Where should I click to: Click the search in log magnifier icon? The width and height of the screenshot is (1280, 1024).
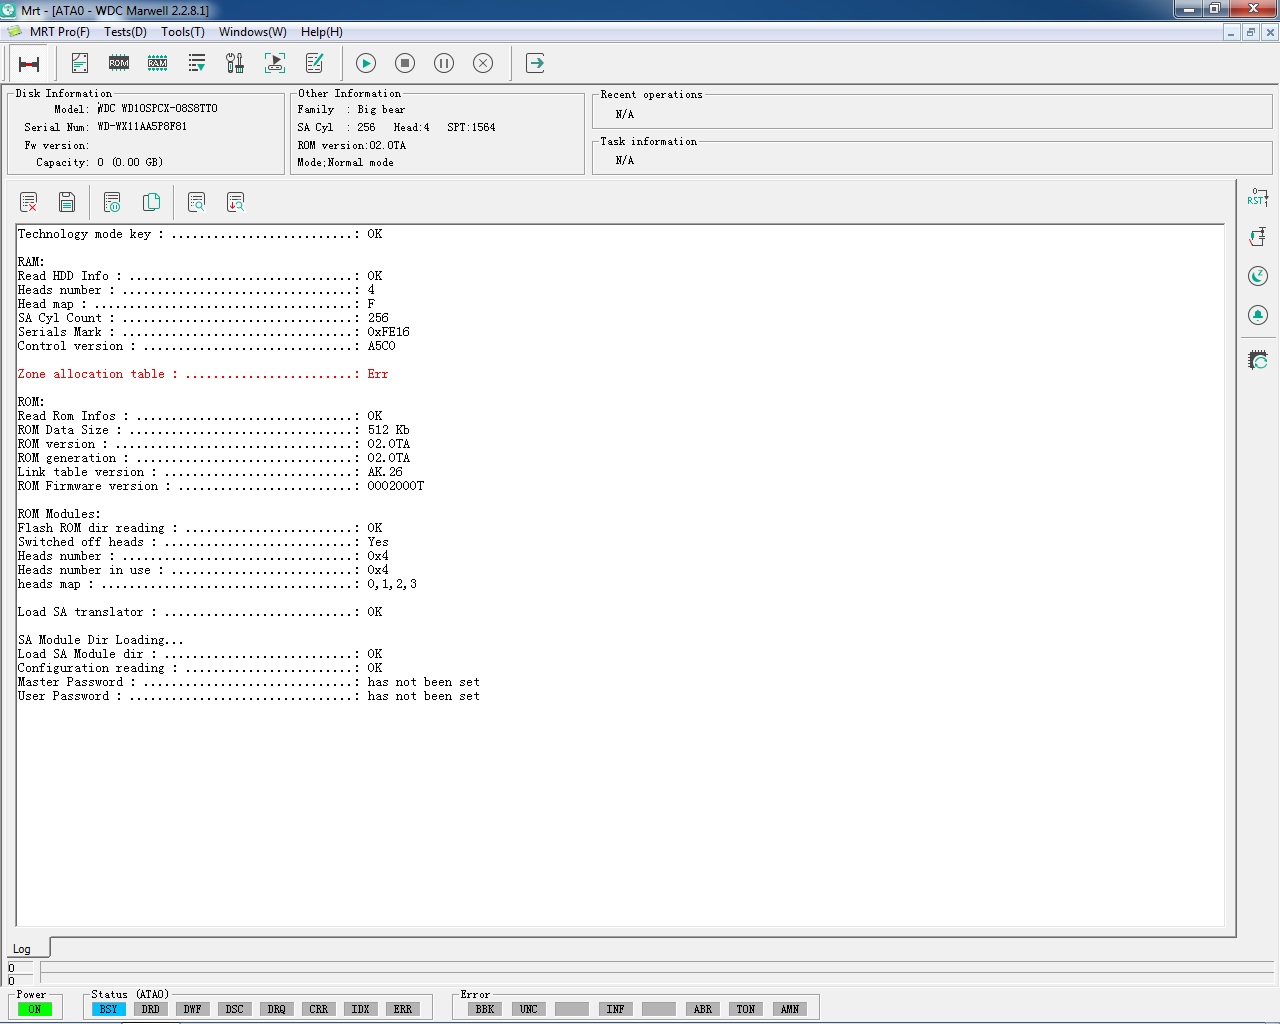point(196,203)
